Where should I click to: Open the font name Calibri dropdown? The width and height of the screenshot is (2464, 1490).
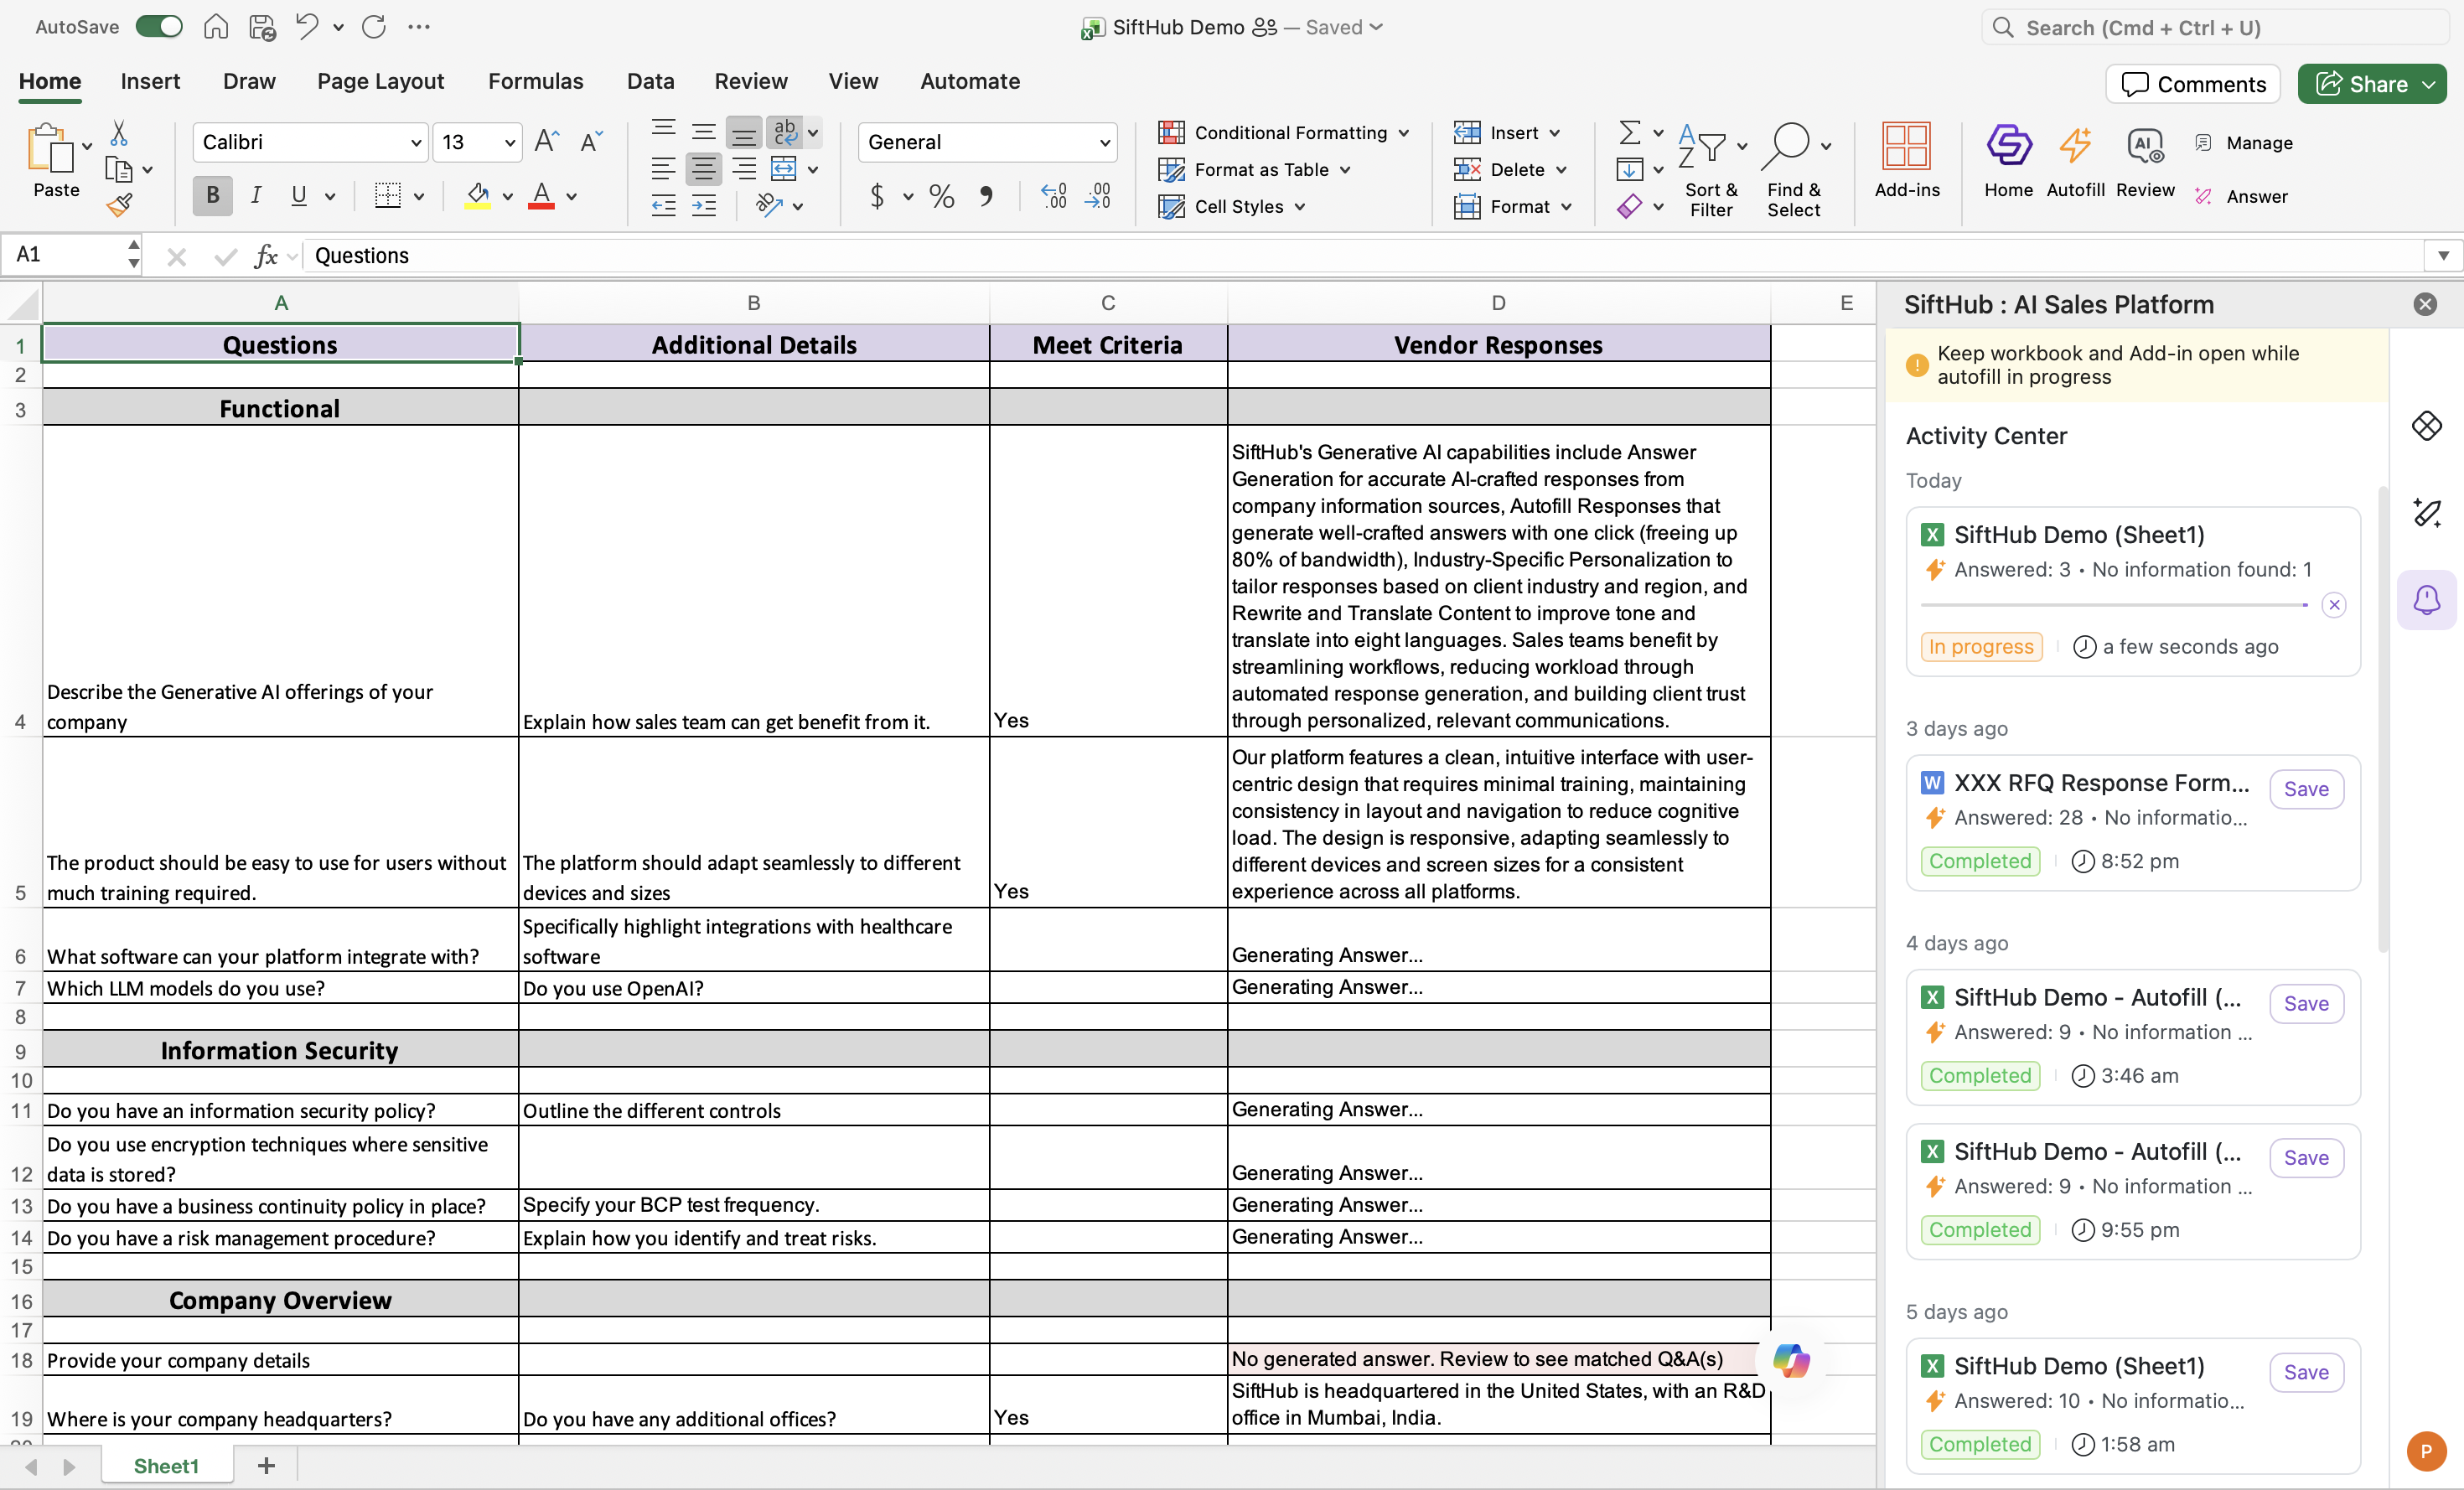tap(416, 143)
